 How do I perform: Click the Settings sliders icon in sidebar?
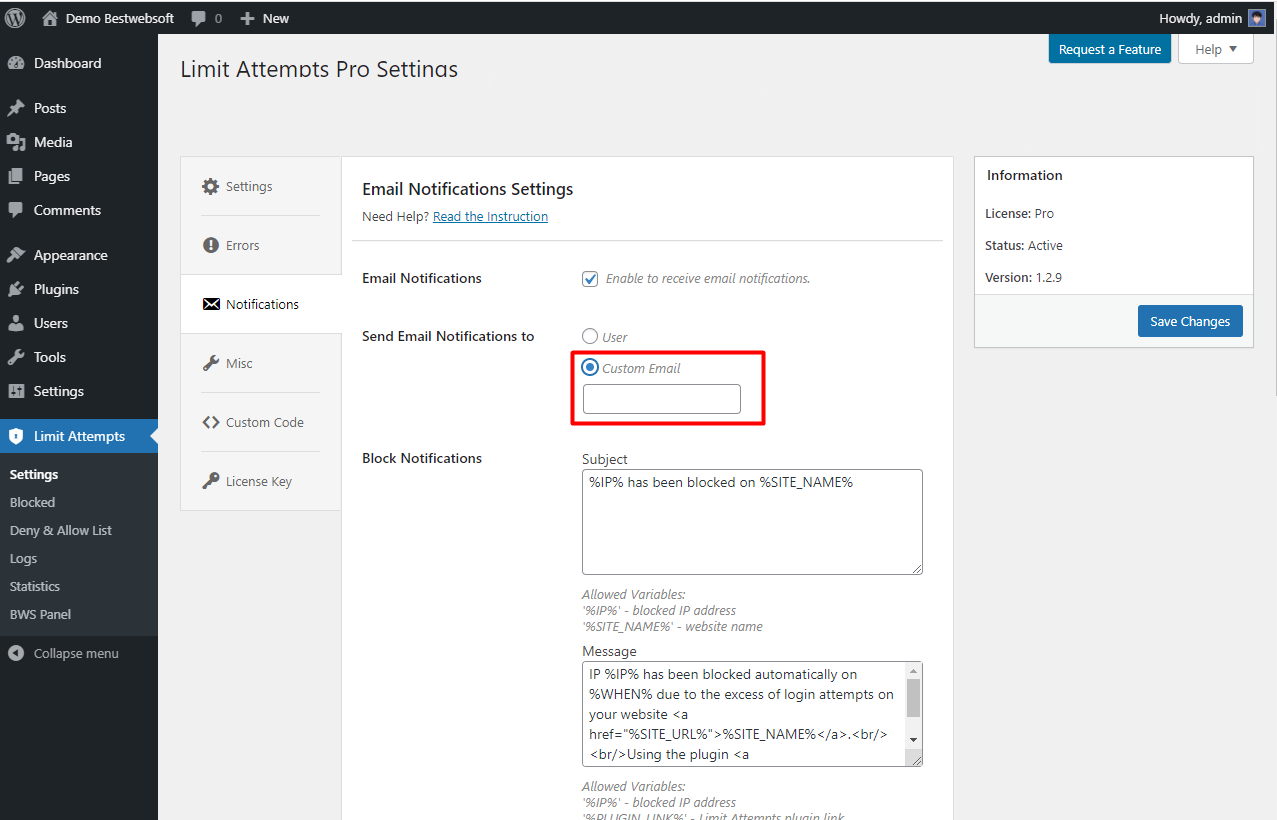pyautogui.click(x=16, y=391)
